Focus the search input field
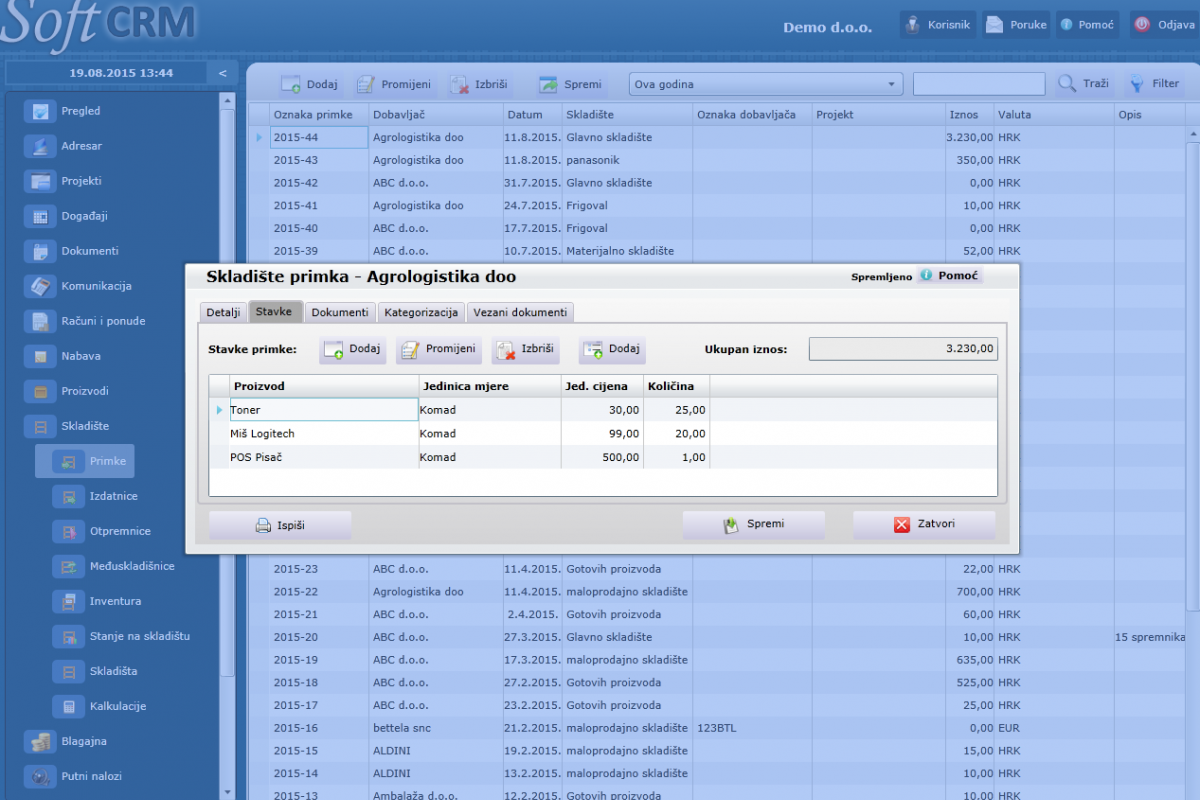This screenshot has width=1200, height=800. click(979, 84)
